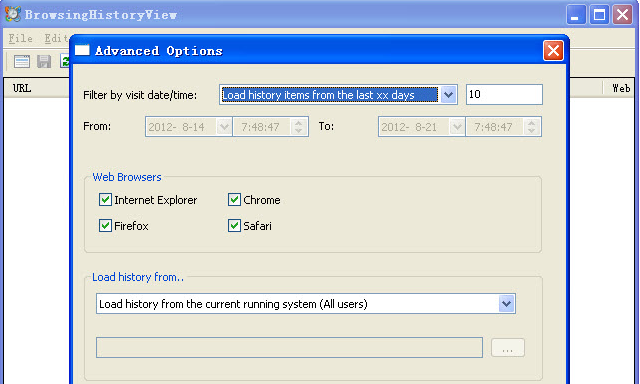Viewport: 640px width, 384px height.
Task: Click the BrowsingHistoryView app icon in title bar
Action: pyautogui.click(x=13, y=14)
